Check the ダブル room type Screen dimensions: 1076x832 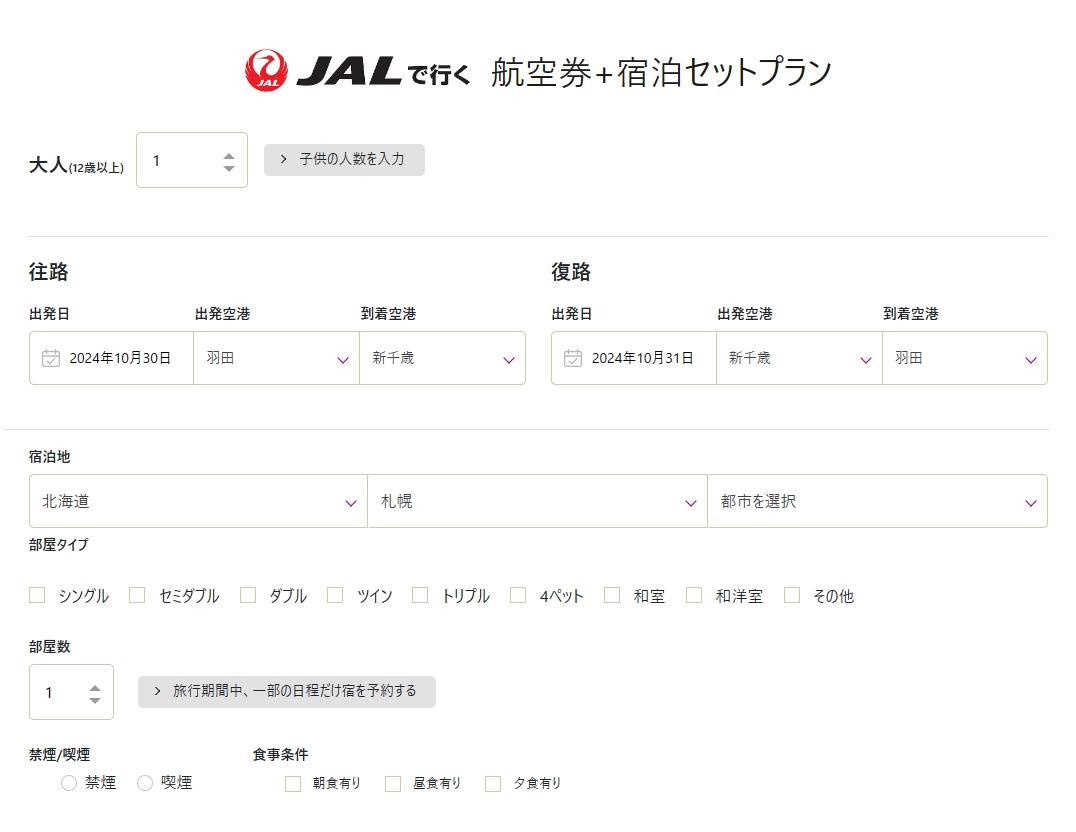248,595
